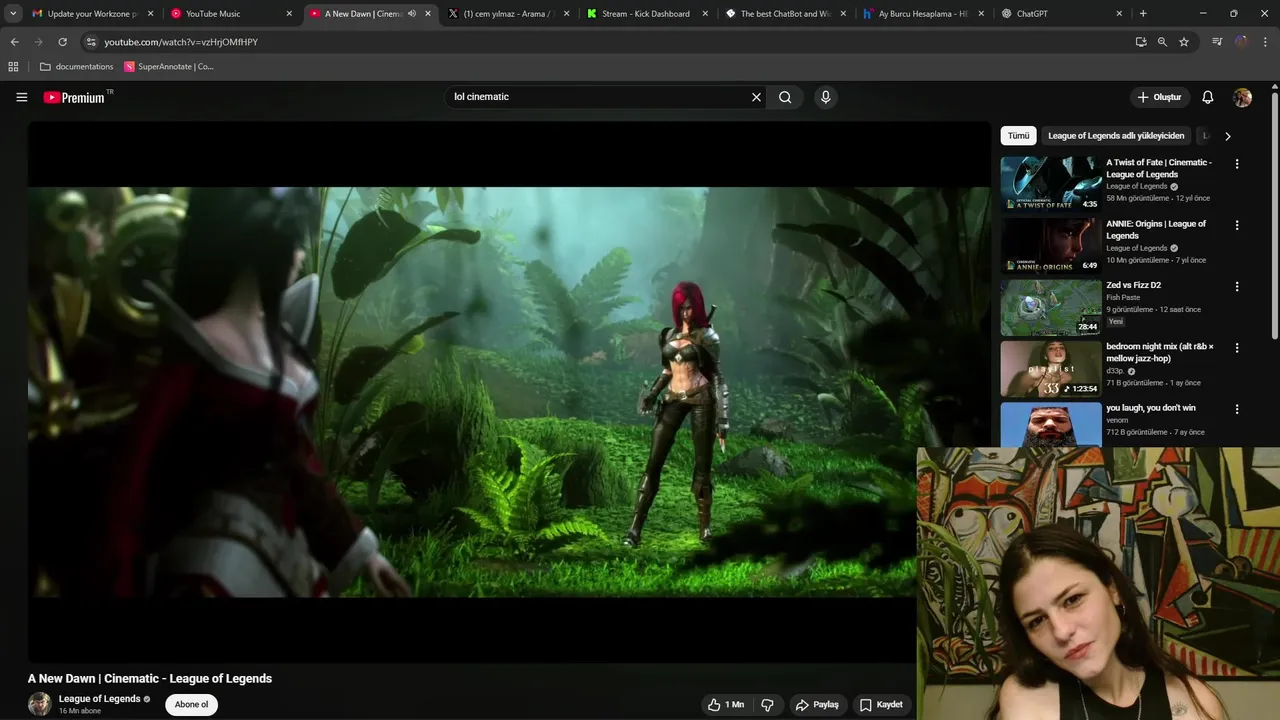This screenshot has height=720, width=1280.
Task: Open options for bedroom night mix
Action: click(x=1237, y=348)
